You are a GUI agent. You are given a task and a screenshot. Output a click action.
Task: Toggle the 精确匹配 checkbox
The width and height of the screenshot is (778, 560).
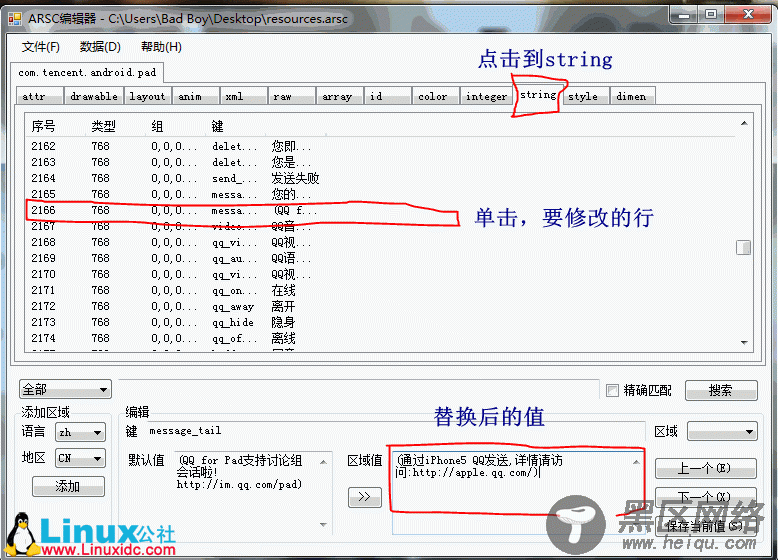coord(613,390)
